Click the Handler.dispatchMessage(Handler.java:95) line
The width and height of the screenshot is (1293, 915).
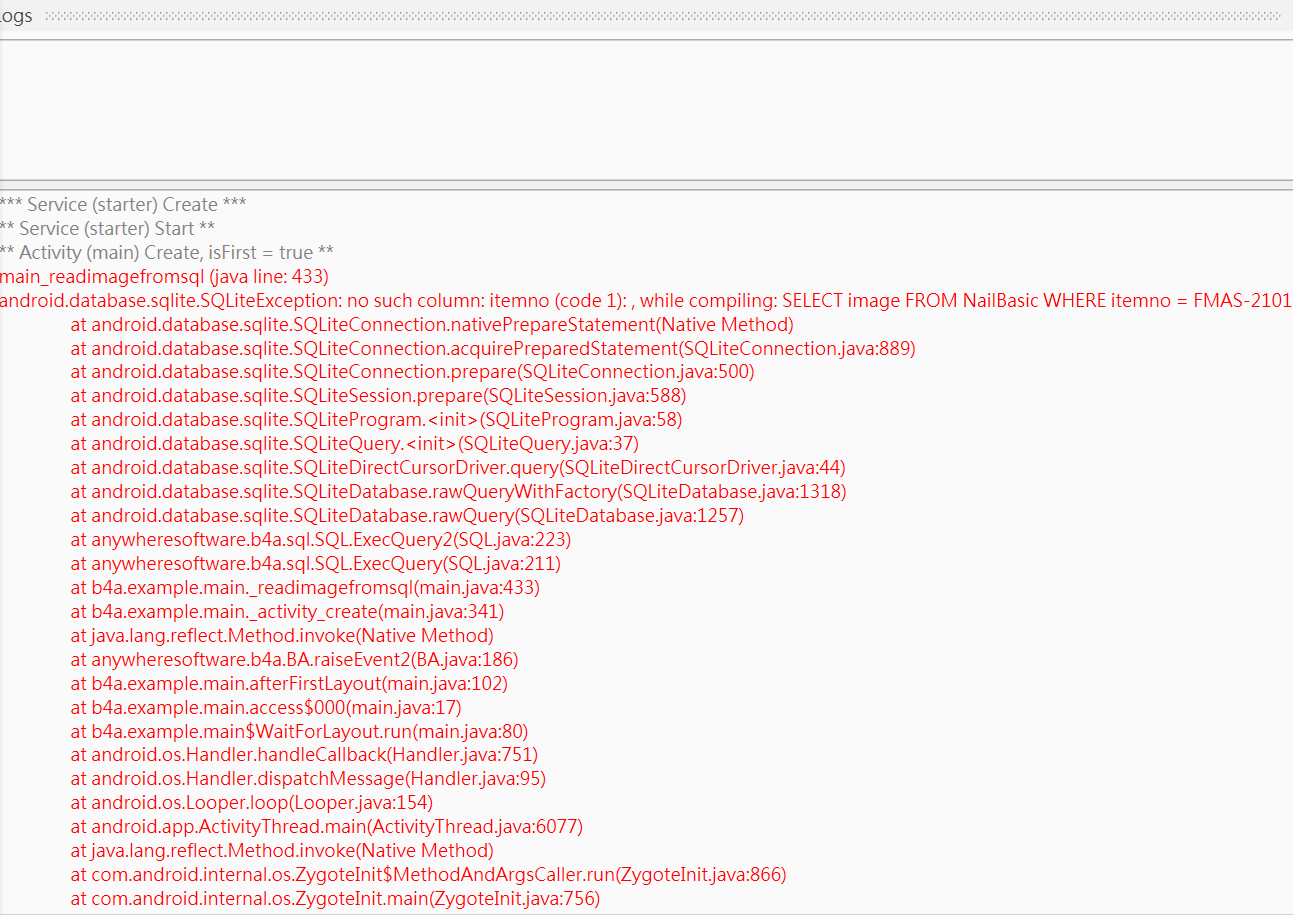point(309,779)
